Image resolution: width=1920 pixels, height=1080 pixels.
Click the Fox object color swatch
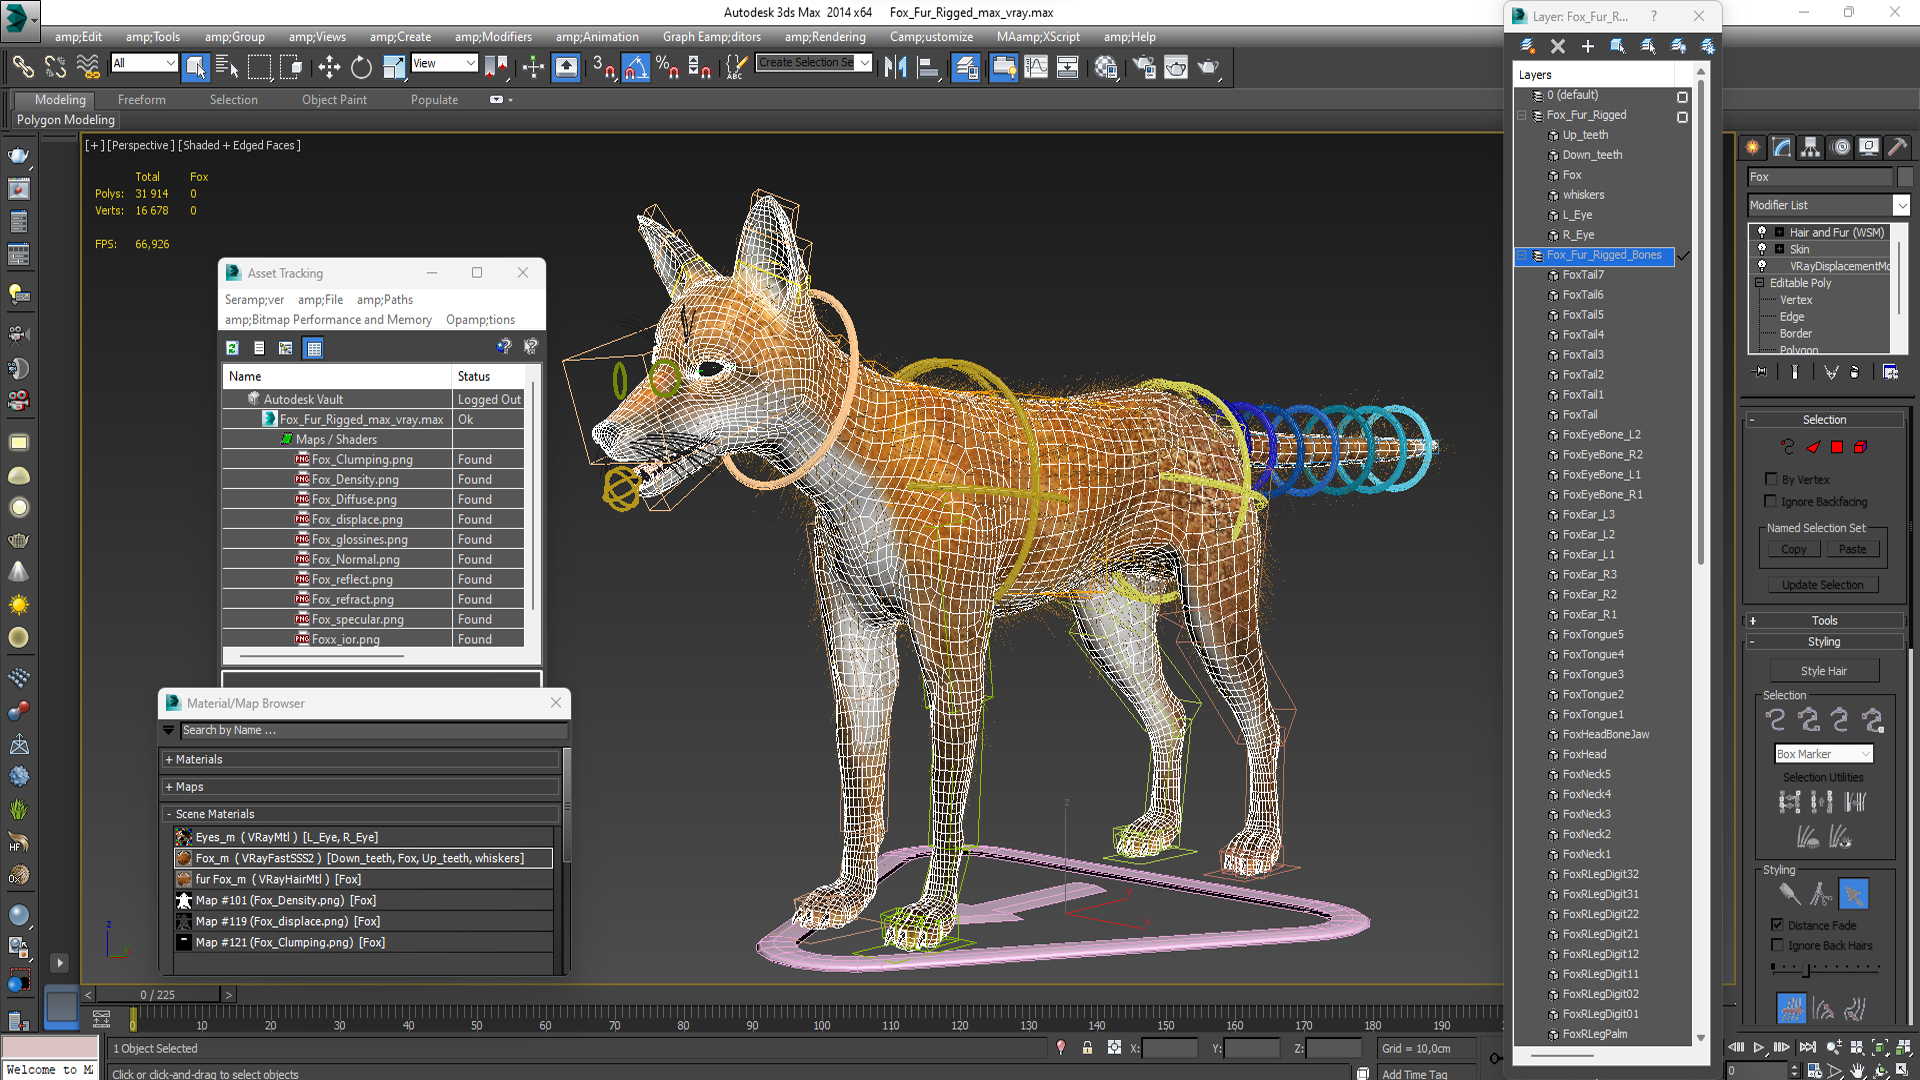[x=1905, y=177]
